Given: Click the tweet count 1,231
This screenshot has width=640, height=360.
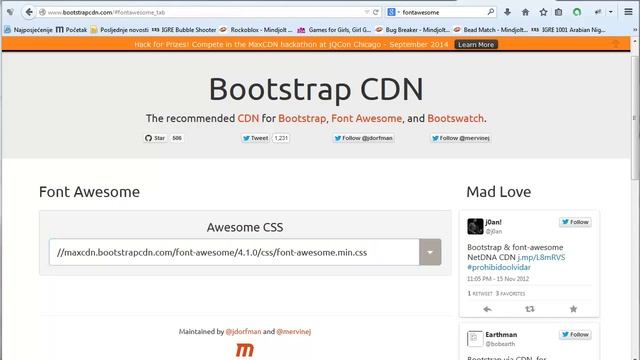Looking at the screenshot, I should pyautogui.click(x=281, y=138).
